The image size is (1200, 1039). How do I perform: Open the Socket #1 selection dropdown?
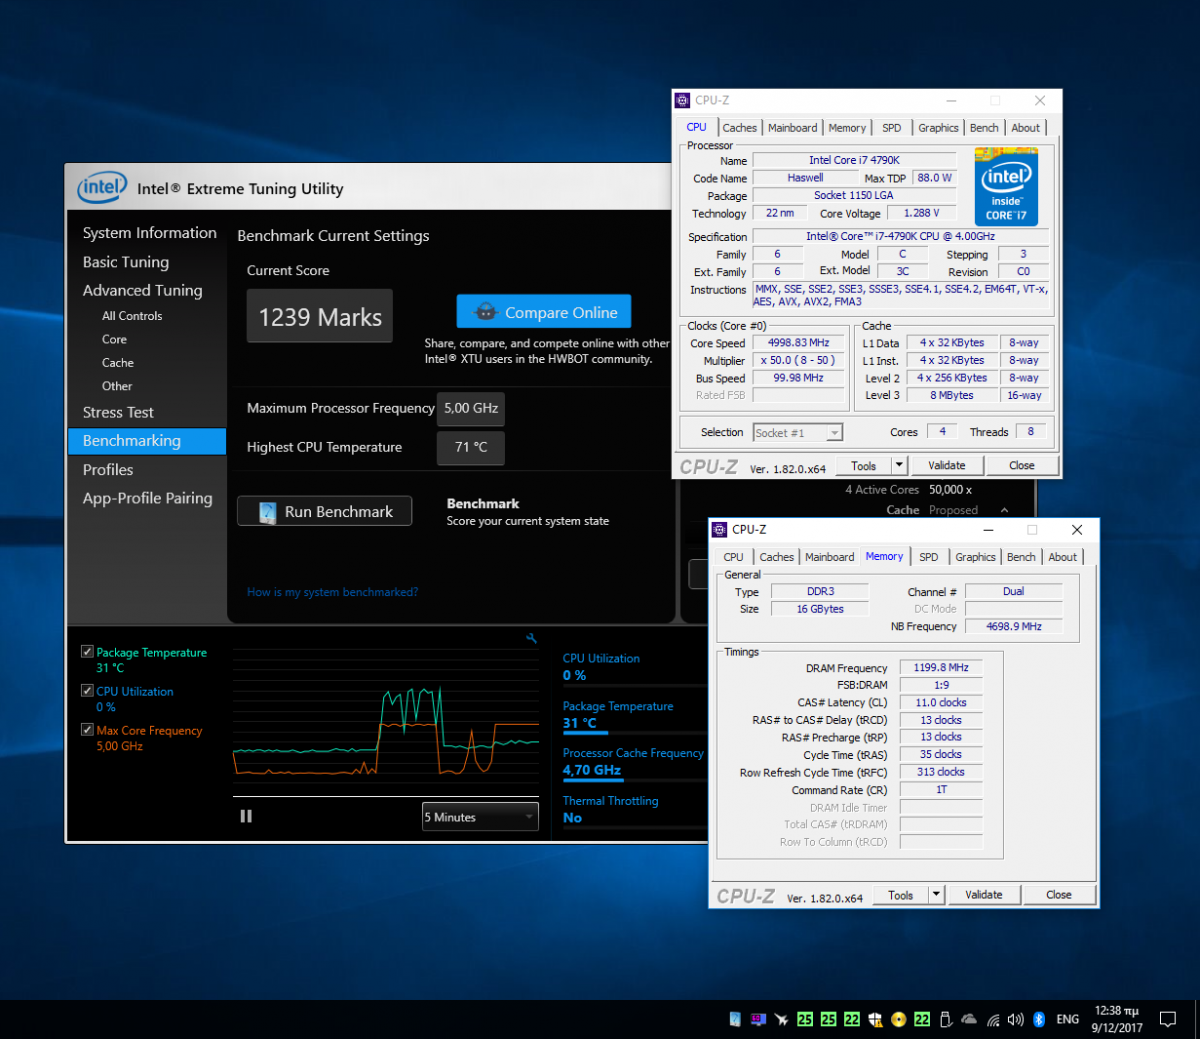[798, 433]
